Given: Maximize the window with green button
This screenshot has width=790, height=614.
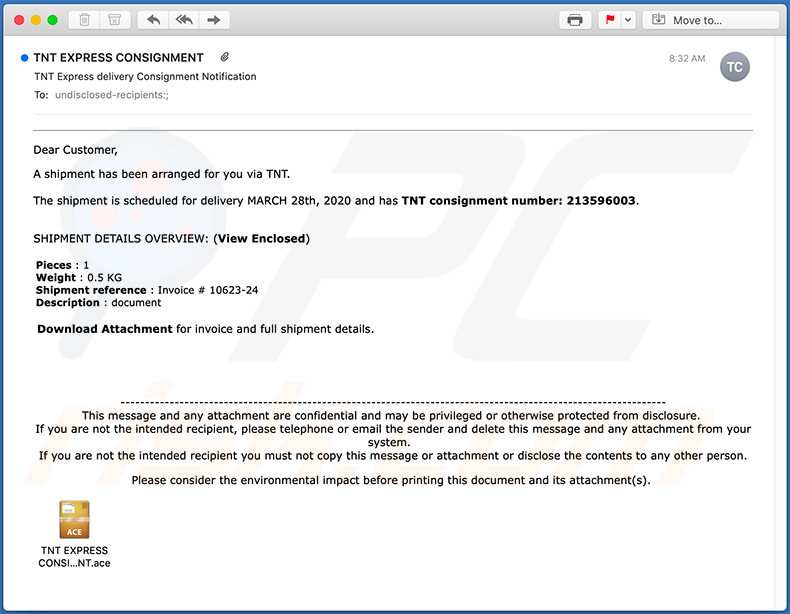Looking at the screenshot, I should click(52, 20).
